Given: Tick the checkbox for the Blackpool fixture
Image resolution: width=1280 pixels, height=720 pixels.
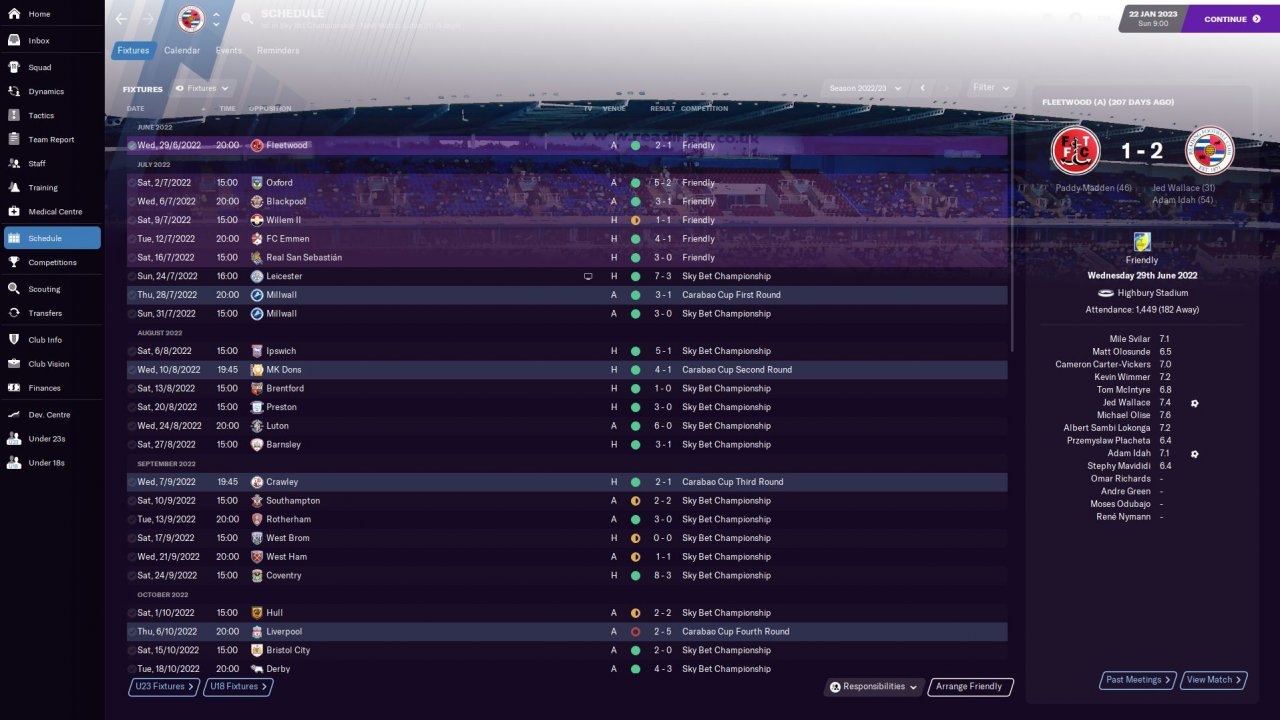Looking at the screenshot, I should [x=132, y=202].
